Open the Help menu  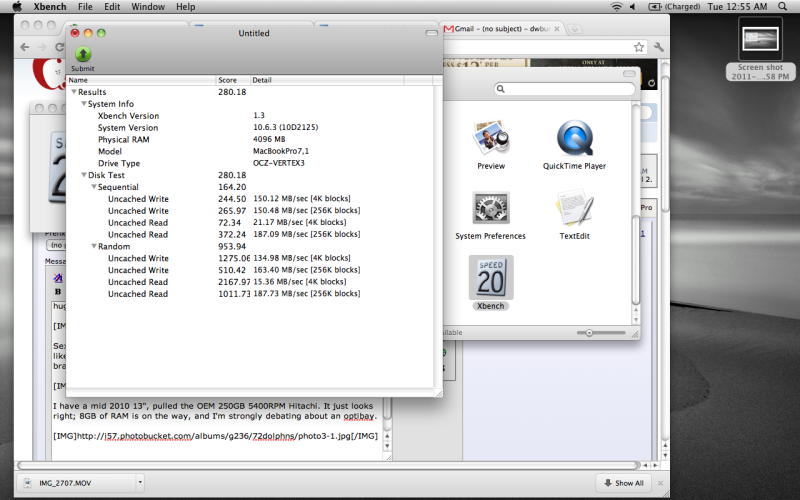(186, 7)
